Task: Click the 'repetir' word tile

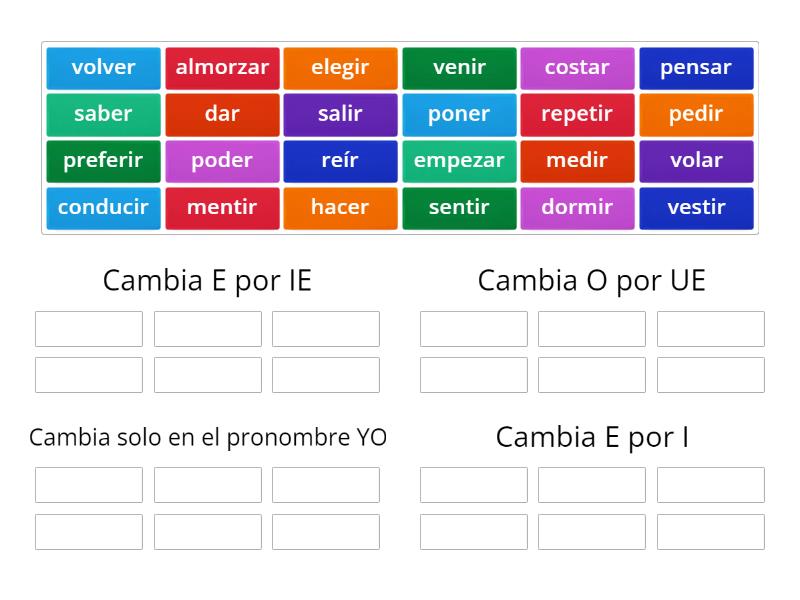Action: click(x=578, y=114)
